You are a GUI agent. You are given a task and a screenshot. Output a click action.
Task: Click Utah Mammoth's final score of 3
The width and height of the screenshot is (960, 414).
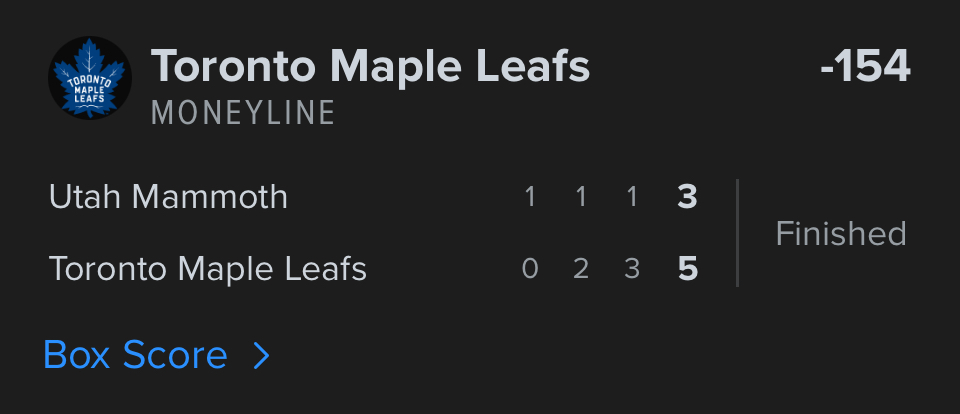click(687, 197)
